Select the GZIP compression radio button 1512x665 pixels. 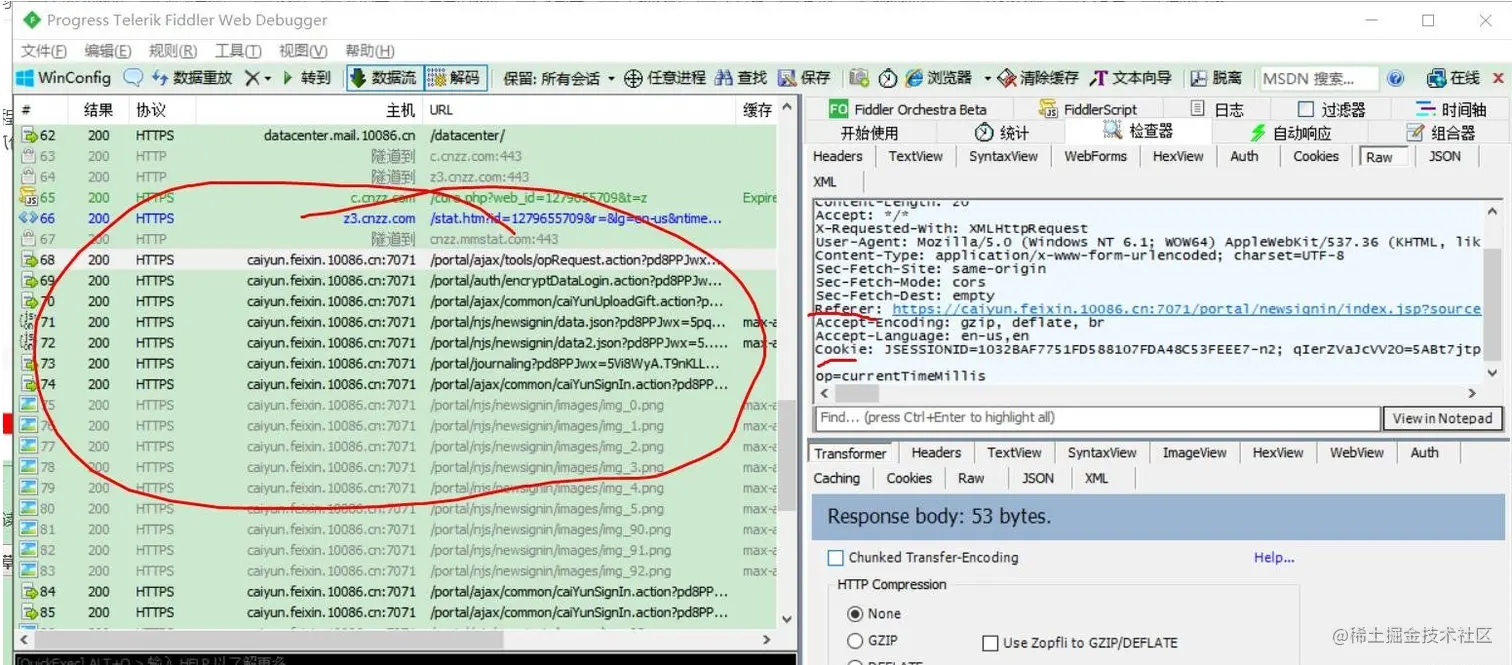point(857,641)
